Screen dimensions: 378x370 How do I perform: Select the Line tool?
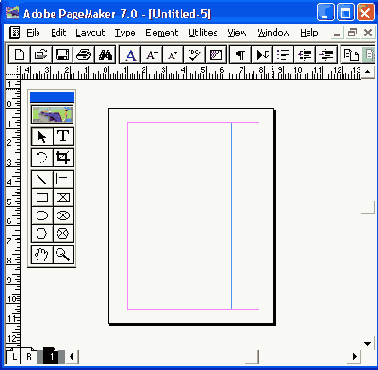click(x=42, y=180)
